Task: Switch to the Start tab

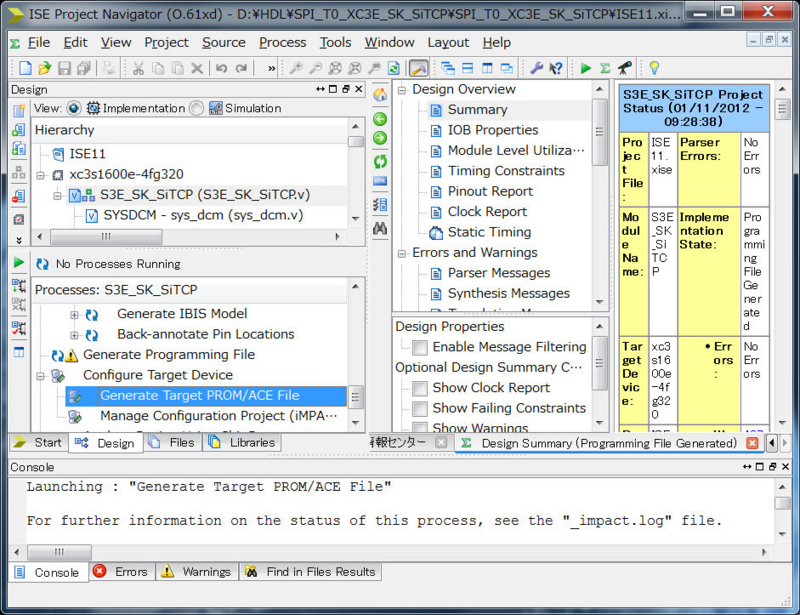Action: 37,442
